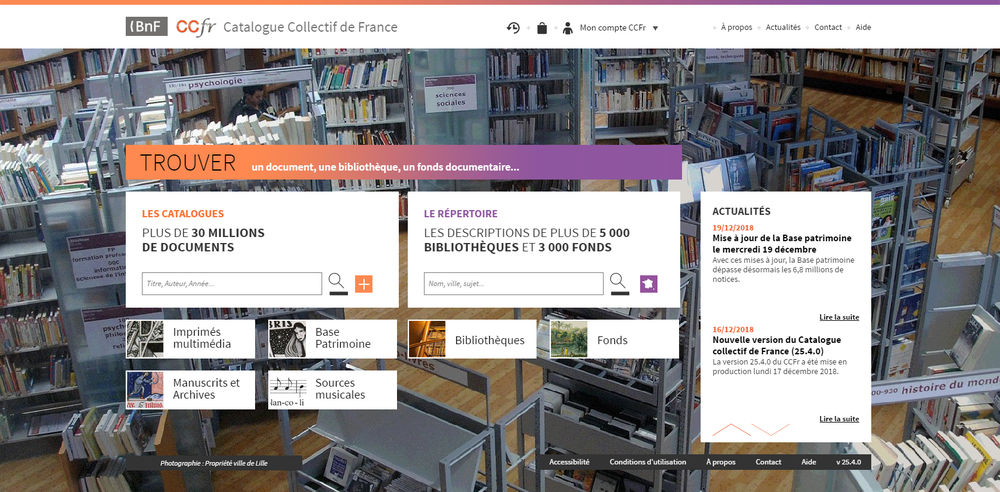Screen dimensions: 1000x492
Task: Open the Imprimés multimédia tile
Action: (x=190, y=339)
